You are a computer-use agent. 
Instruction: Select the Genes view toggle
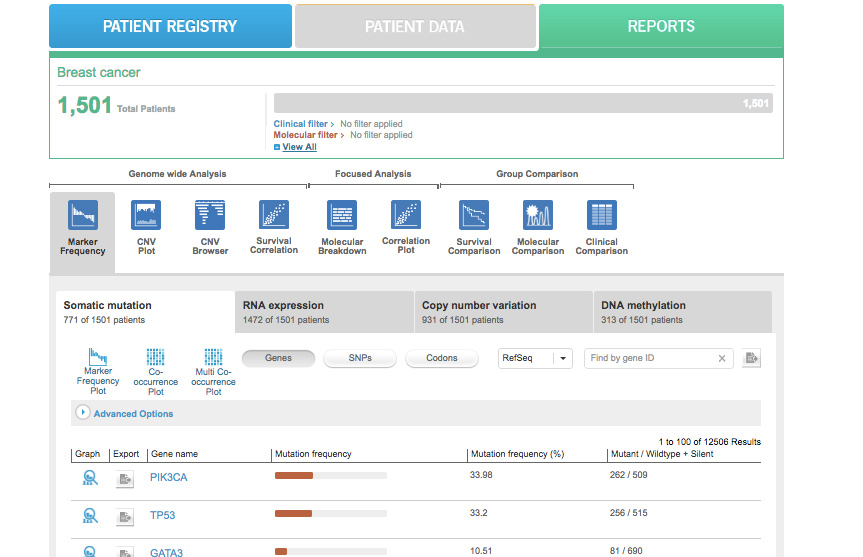point(278,358)
